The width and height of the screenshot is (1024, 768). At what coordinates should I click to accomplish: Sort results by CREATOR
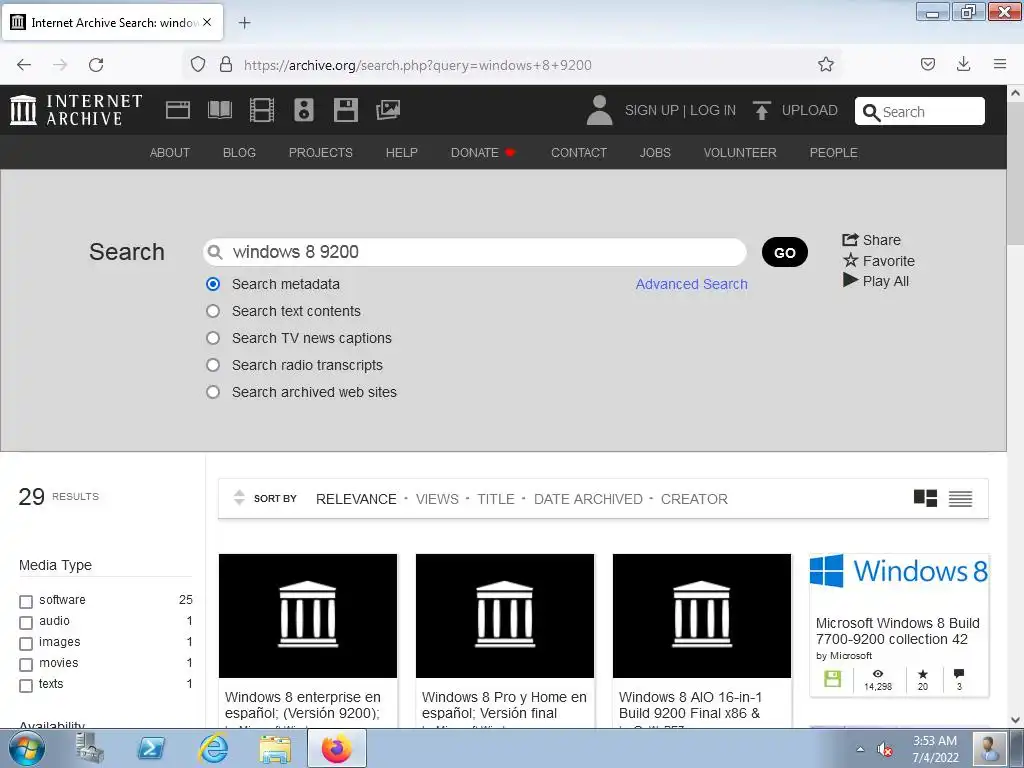coord(694,499)
